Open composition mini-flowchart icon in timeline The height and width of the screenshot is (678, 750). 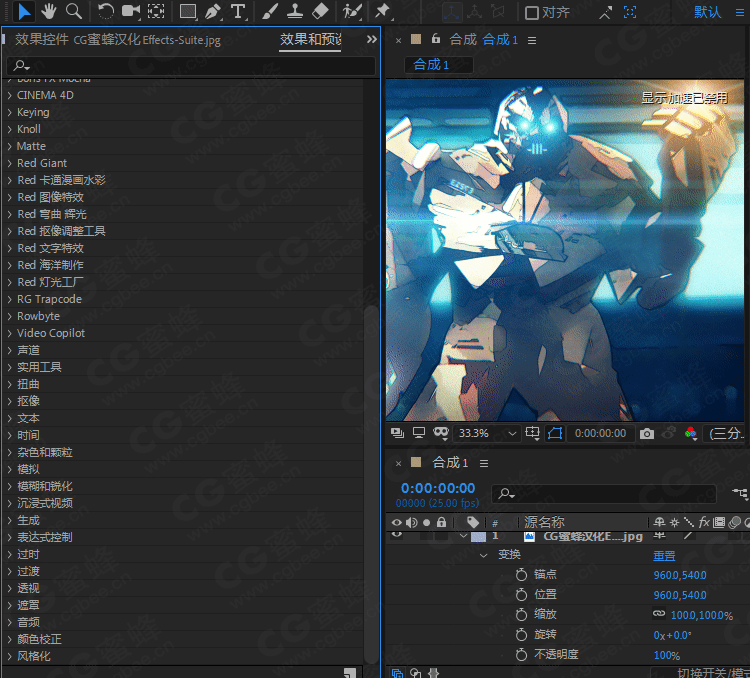740,493
